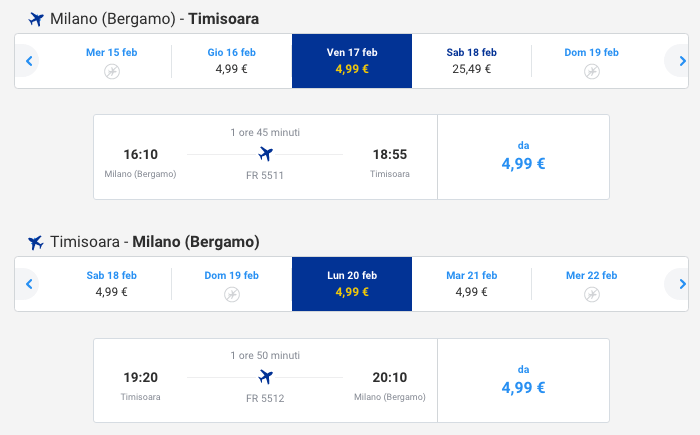The width and height of the screenshot is (700, 435).
Task: Show earlier outbound dates with left arrow
Action: (x=29, y=62)
